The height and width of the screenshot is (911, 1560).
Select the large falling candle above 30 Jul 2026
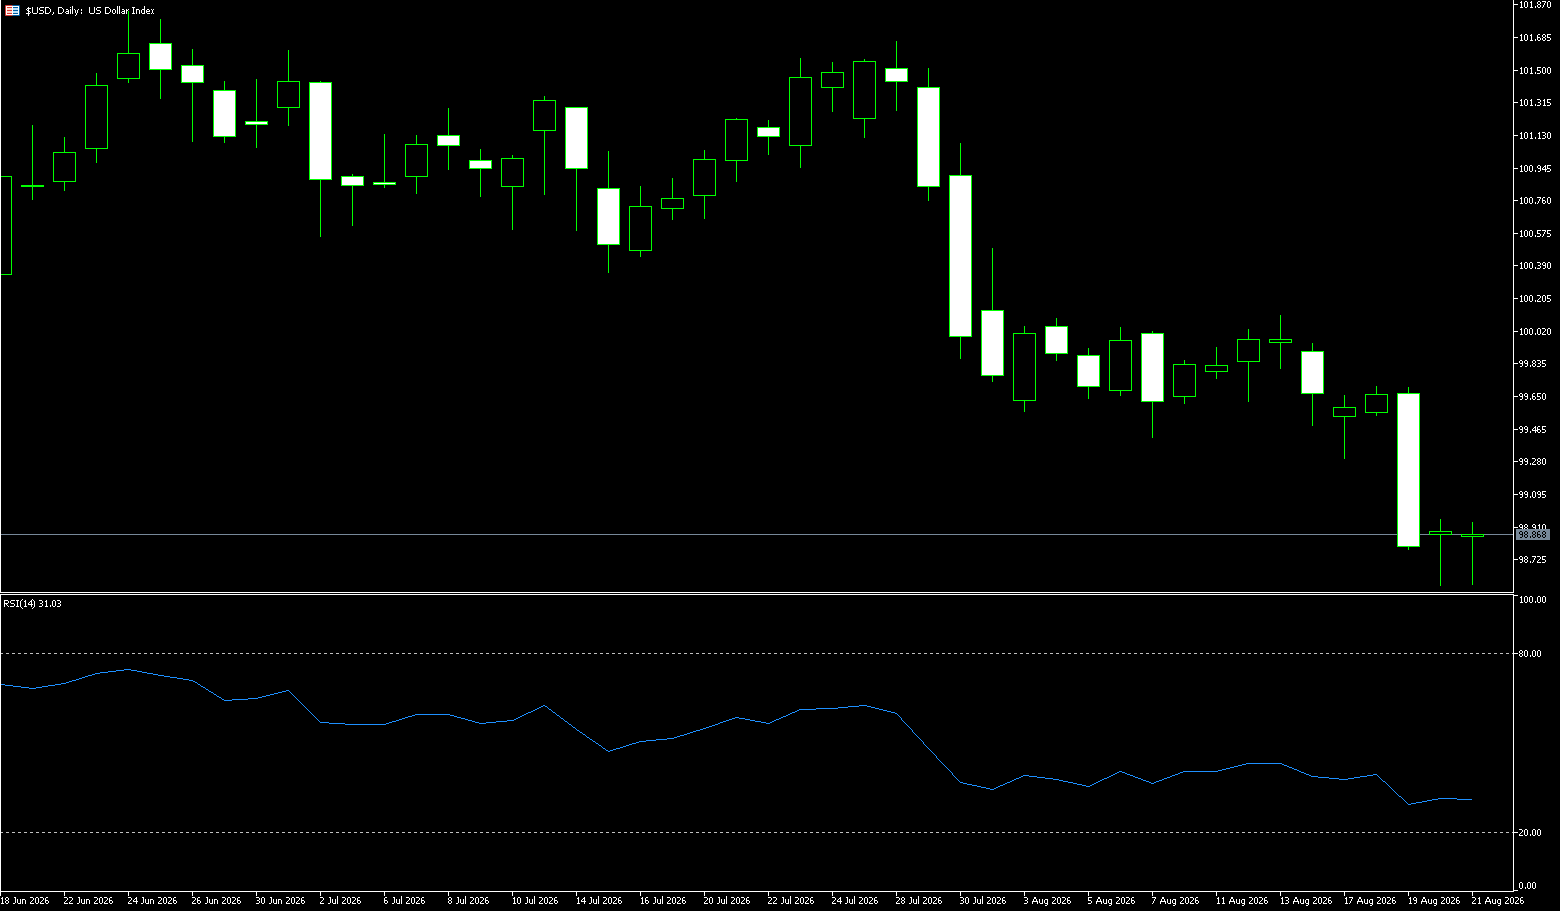[960, 256]
